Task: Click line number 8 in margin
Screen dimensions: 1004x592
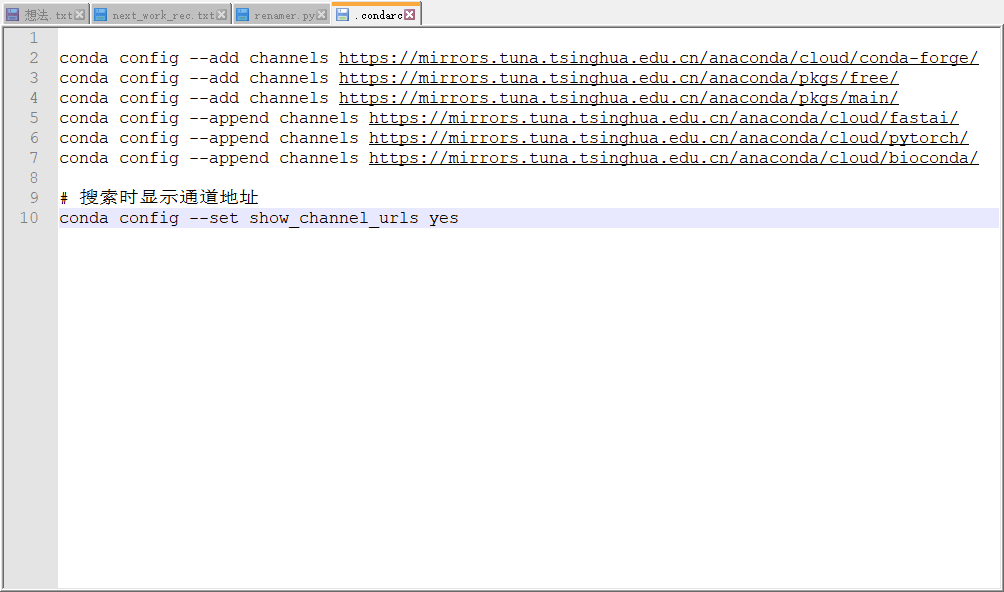Action: tap(34, 177)
